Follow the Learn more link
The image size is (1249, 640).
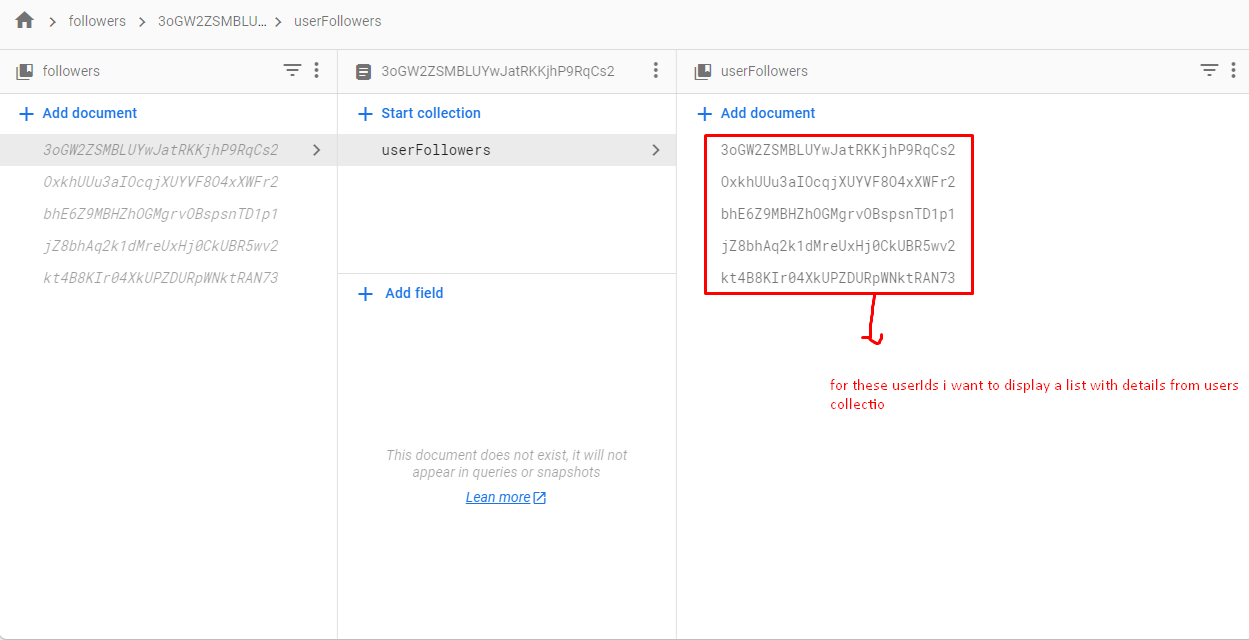tap(506, 497)
